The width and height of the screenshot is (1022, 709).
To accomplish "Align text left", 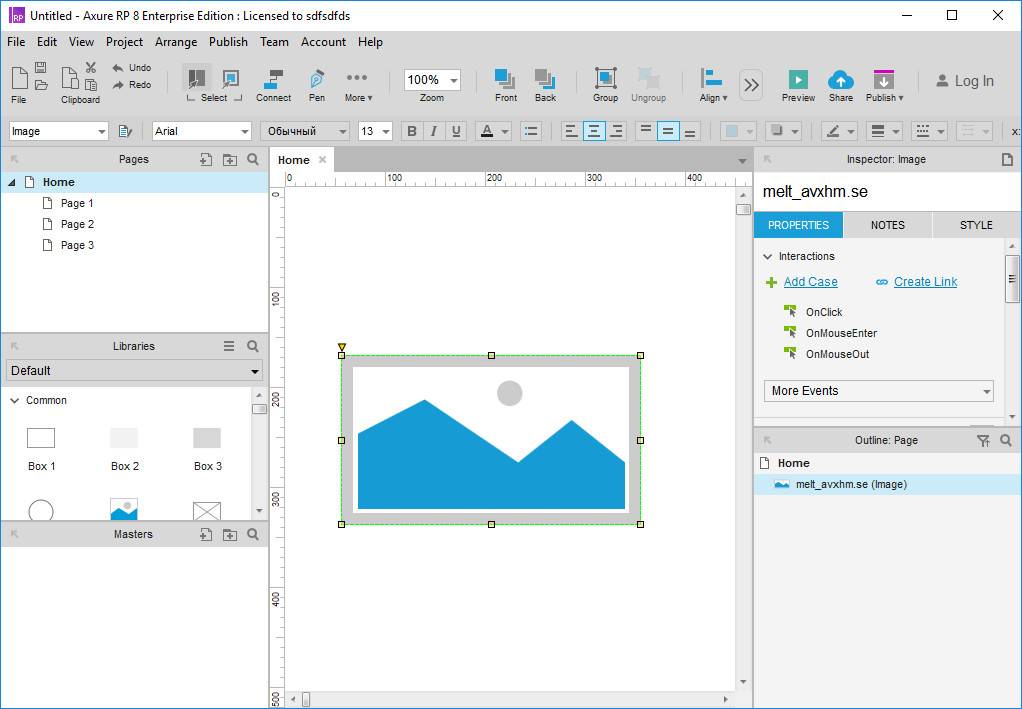I will 572,131.
